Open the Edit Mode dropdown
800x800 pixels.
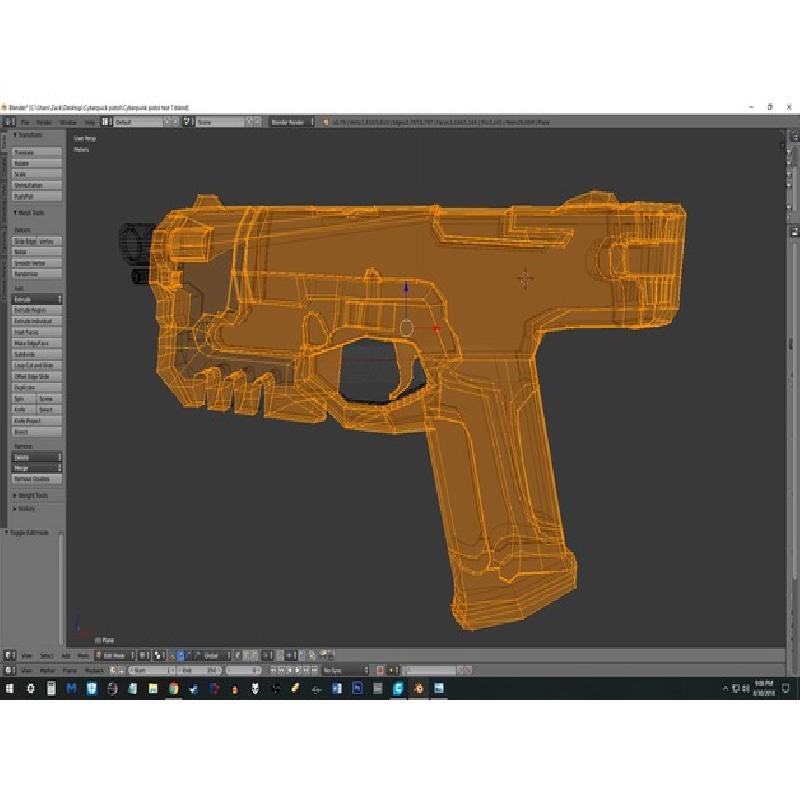pyautogui.click(x=115, y=656)
